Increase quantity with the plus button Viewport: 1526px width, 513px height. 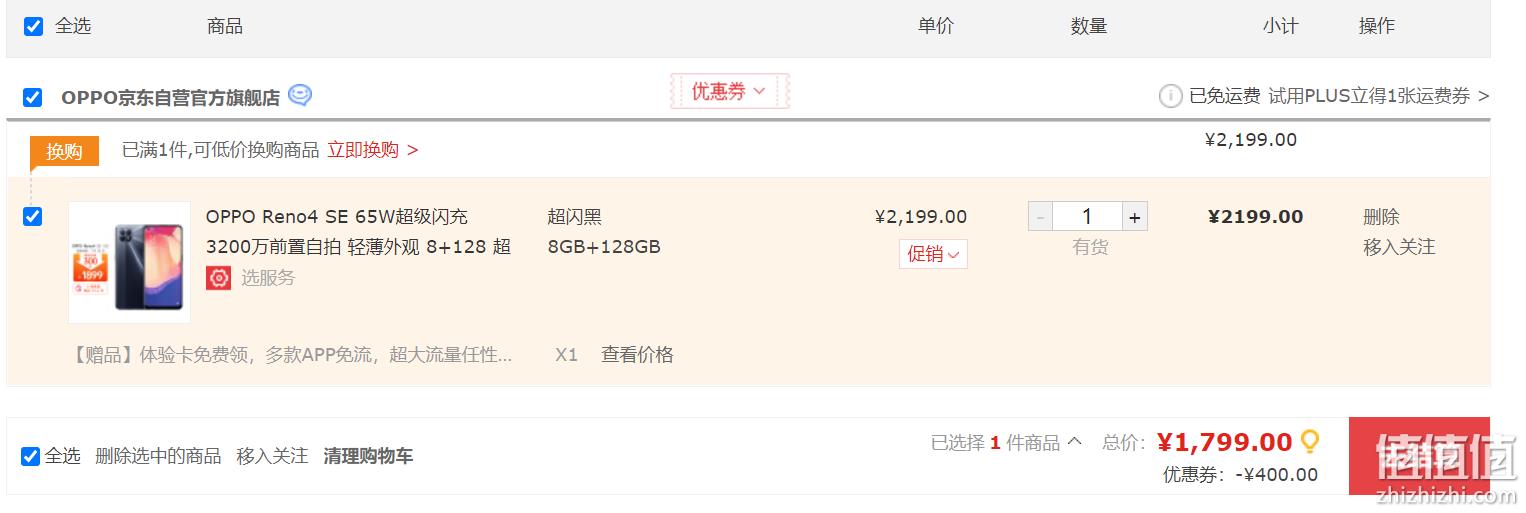point(1134,217)
